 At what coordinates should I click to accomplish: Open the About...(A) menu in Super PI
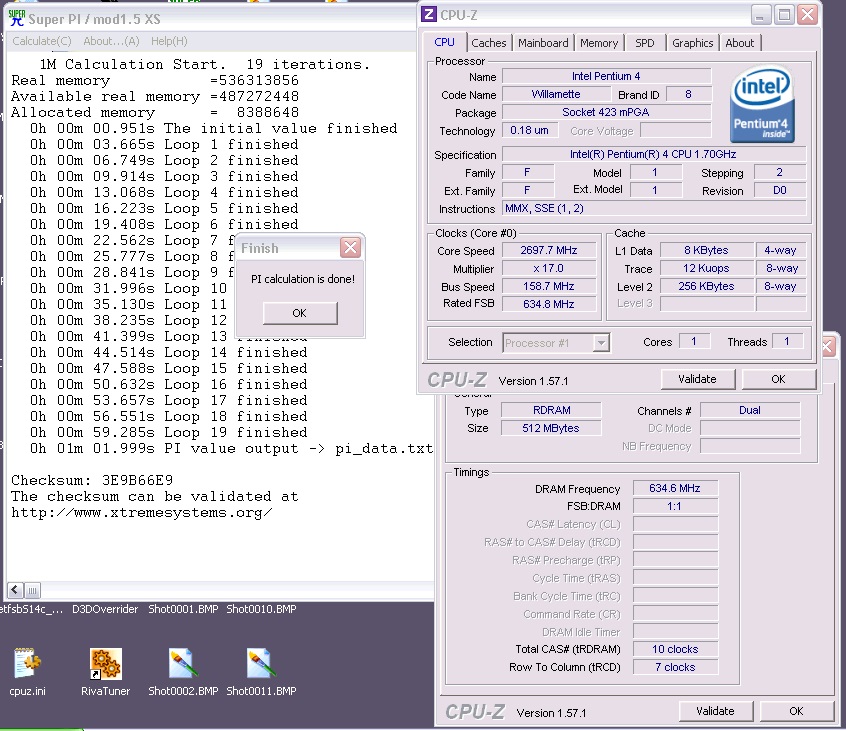111,41
